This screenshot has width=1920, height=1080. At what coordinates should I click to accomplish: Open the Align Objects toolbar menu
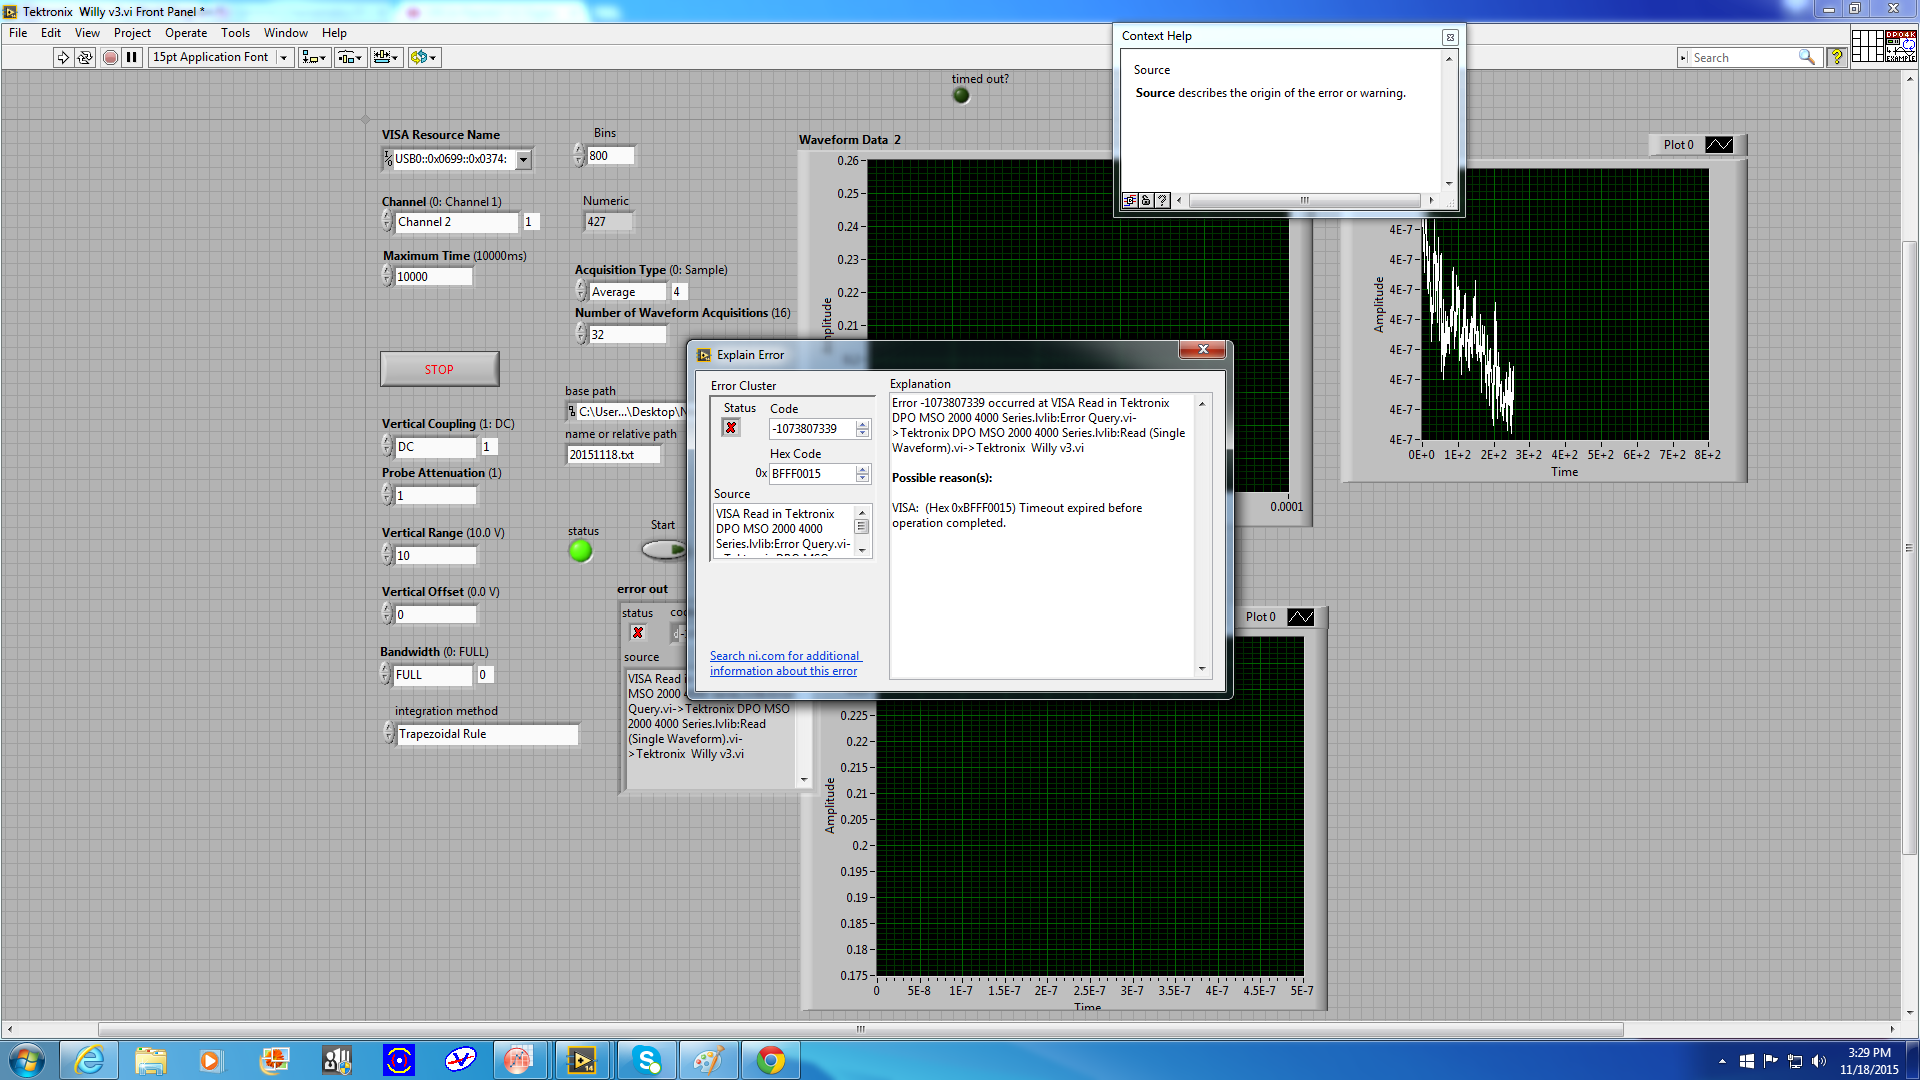pos(314,57)
